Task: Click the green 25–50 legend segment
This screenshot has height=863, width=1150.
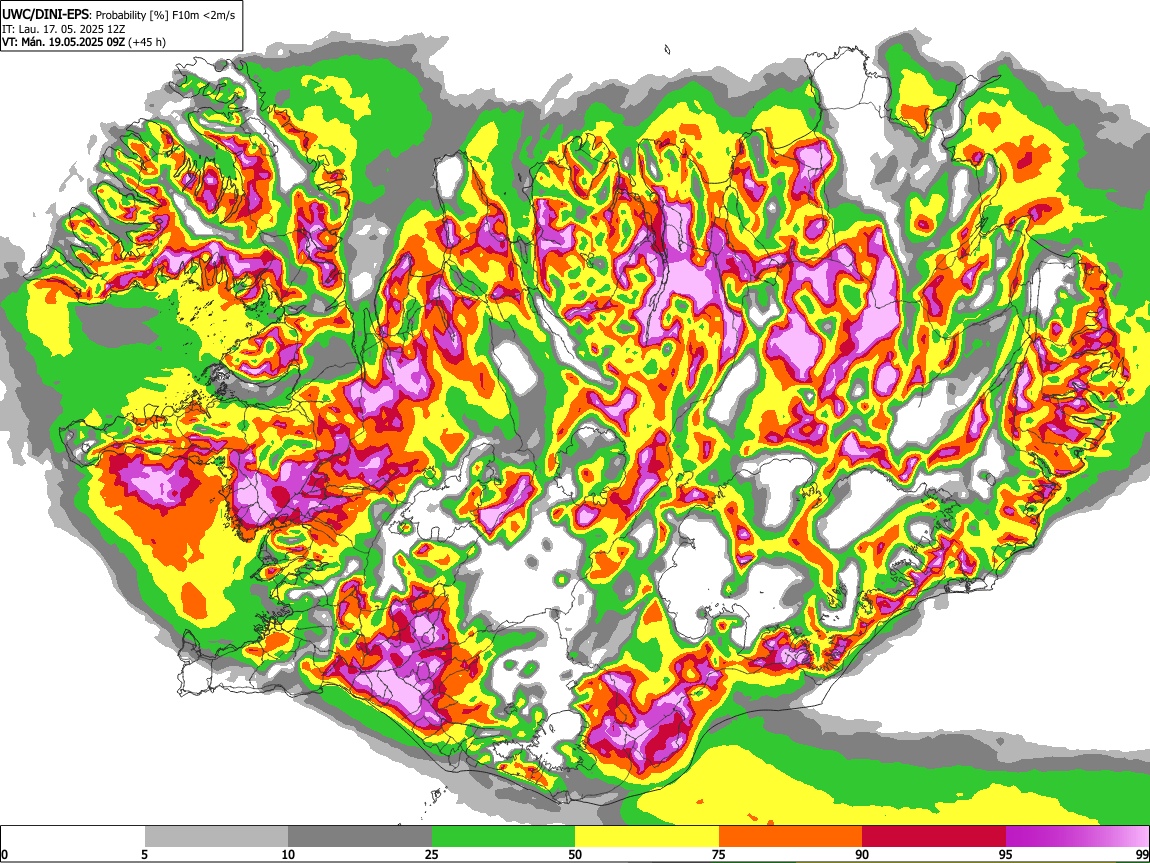Action: pos(503,837)
